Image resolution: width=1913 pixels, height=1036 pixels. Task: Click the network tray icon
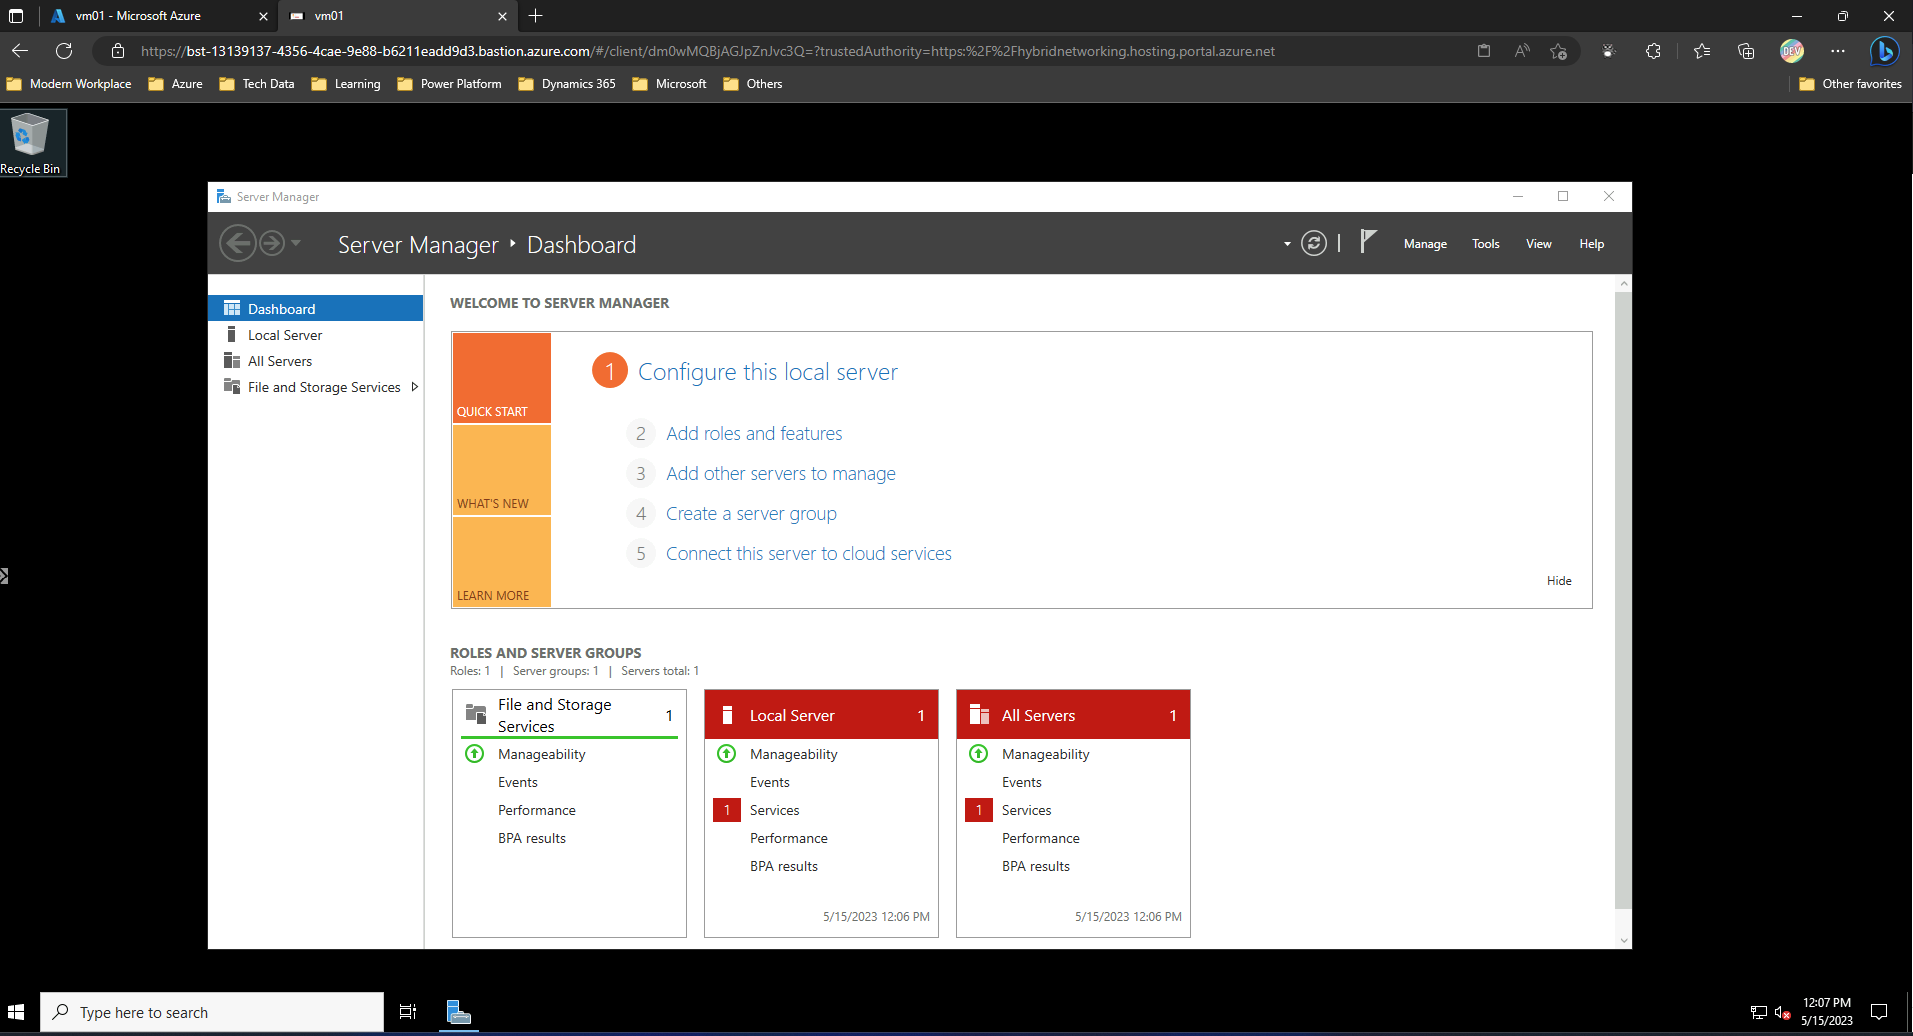pyautogui.click(x=1759, y=1012)
